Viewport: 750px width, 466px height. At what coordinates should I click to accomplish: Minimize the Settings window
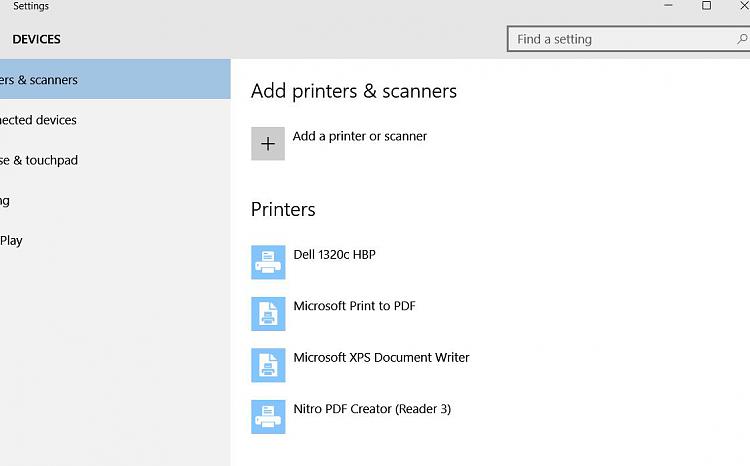[668, 5]
